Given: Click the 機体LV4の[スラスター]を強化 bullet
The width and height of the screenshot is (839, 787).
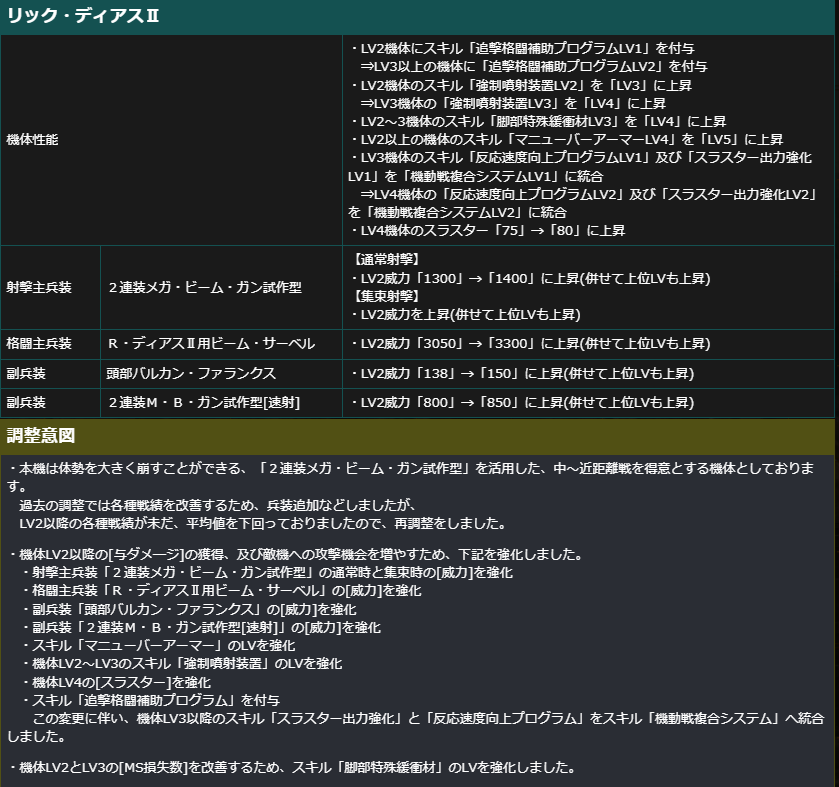Looking at the screenshot, I should [x=114, y=682].
